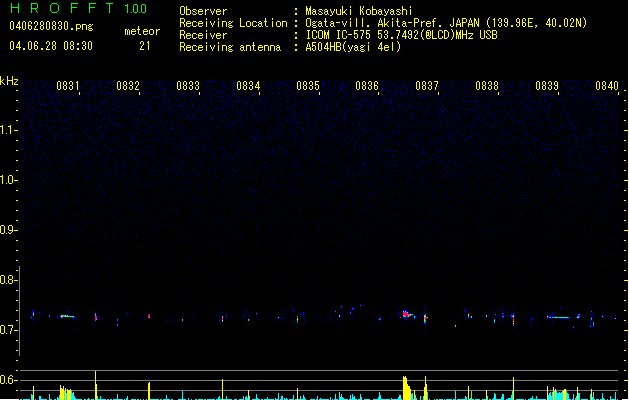Click time marker 0839
This screenshot has height=400, width=629.
click(547, 86)
